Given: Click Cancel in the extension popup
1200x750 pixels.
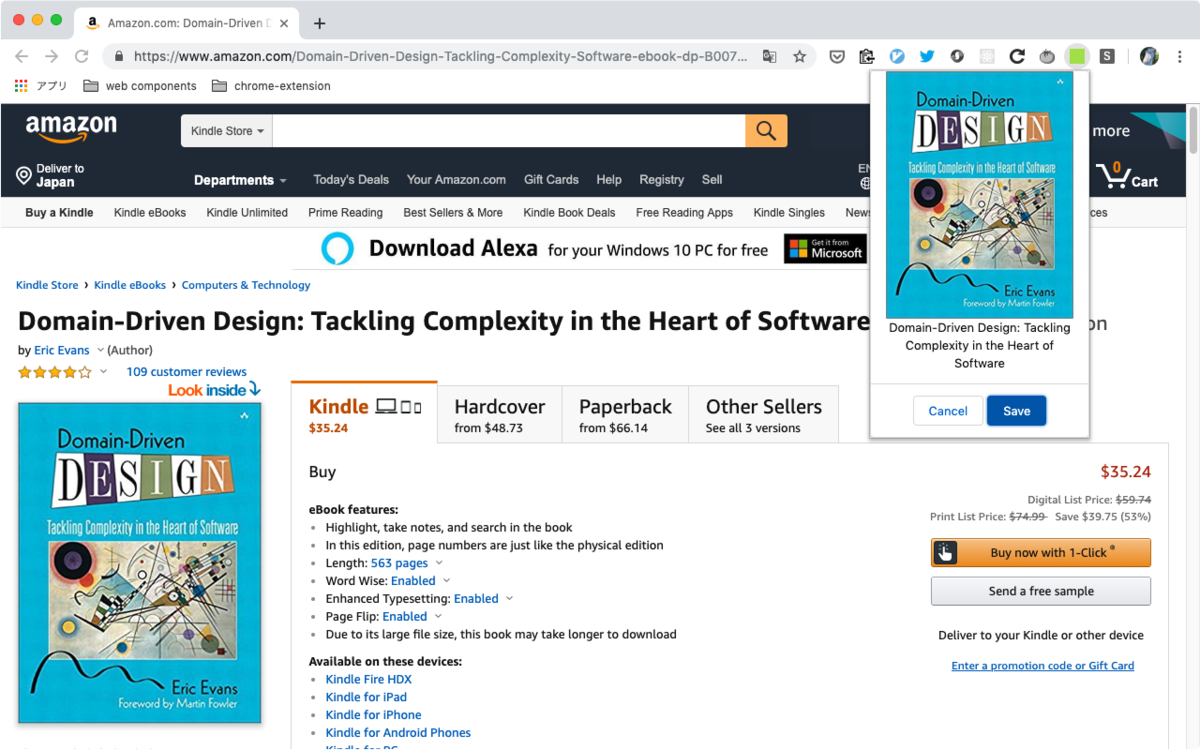Looking at the screenshot, I should (x=948, y=411).
